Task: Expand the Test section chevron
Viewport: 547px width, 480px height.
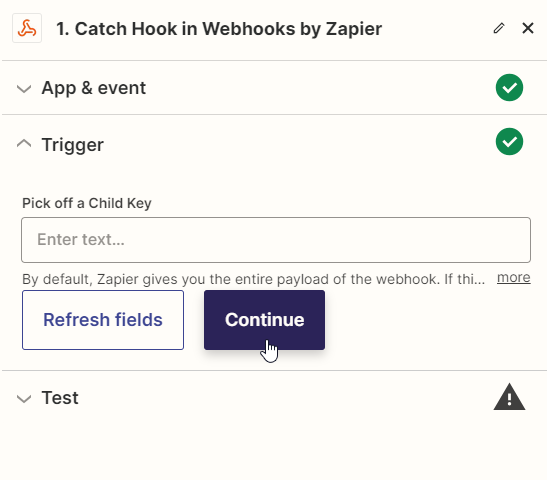Action: point(24,398)
